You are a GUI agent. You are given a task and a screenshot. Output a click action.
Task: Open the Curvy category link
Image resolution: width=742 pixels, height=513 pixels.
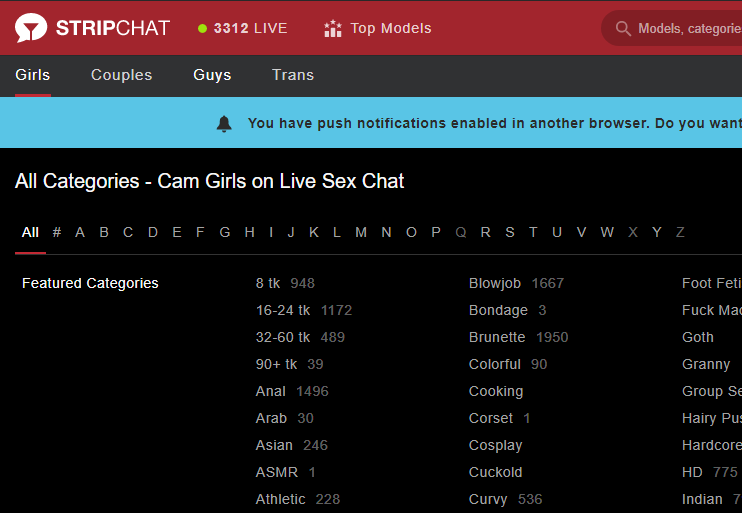[488, 499]
